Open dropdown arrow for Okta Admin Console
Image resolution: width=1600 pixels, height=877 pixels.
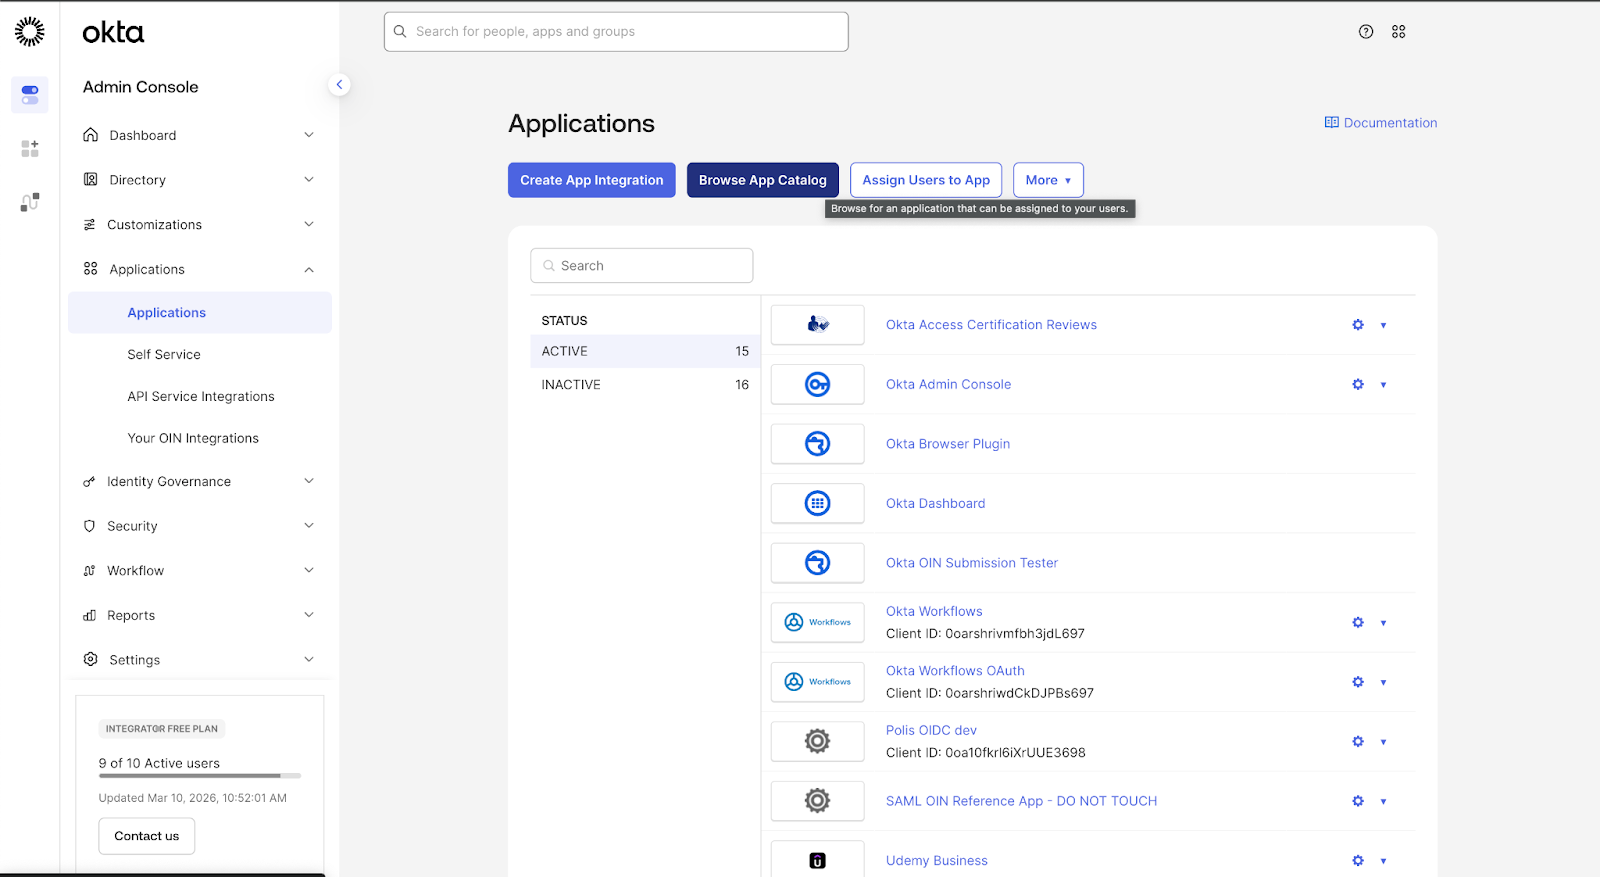1384,384
